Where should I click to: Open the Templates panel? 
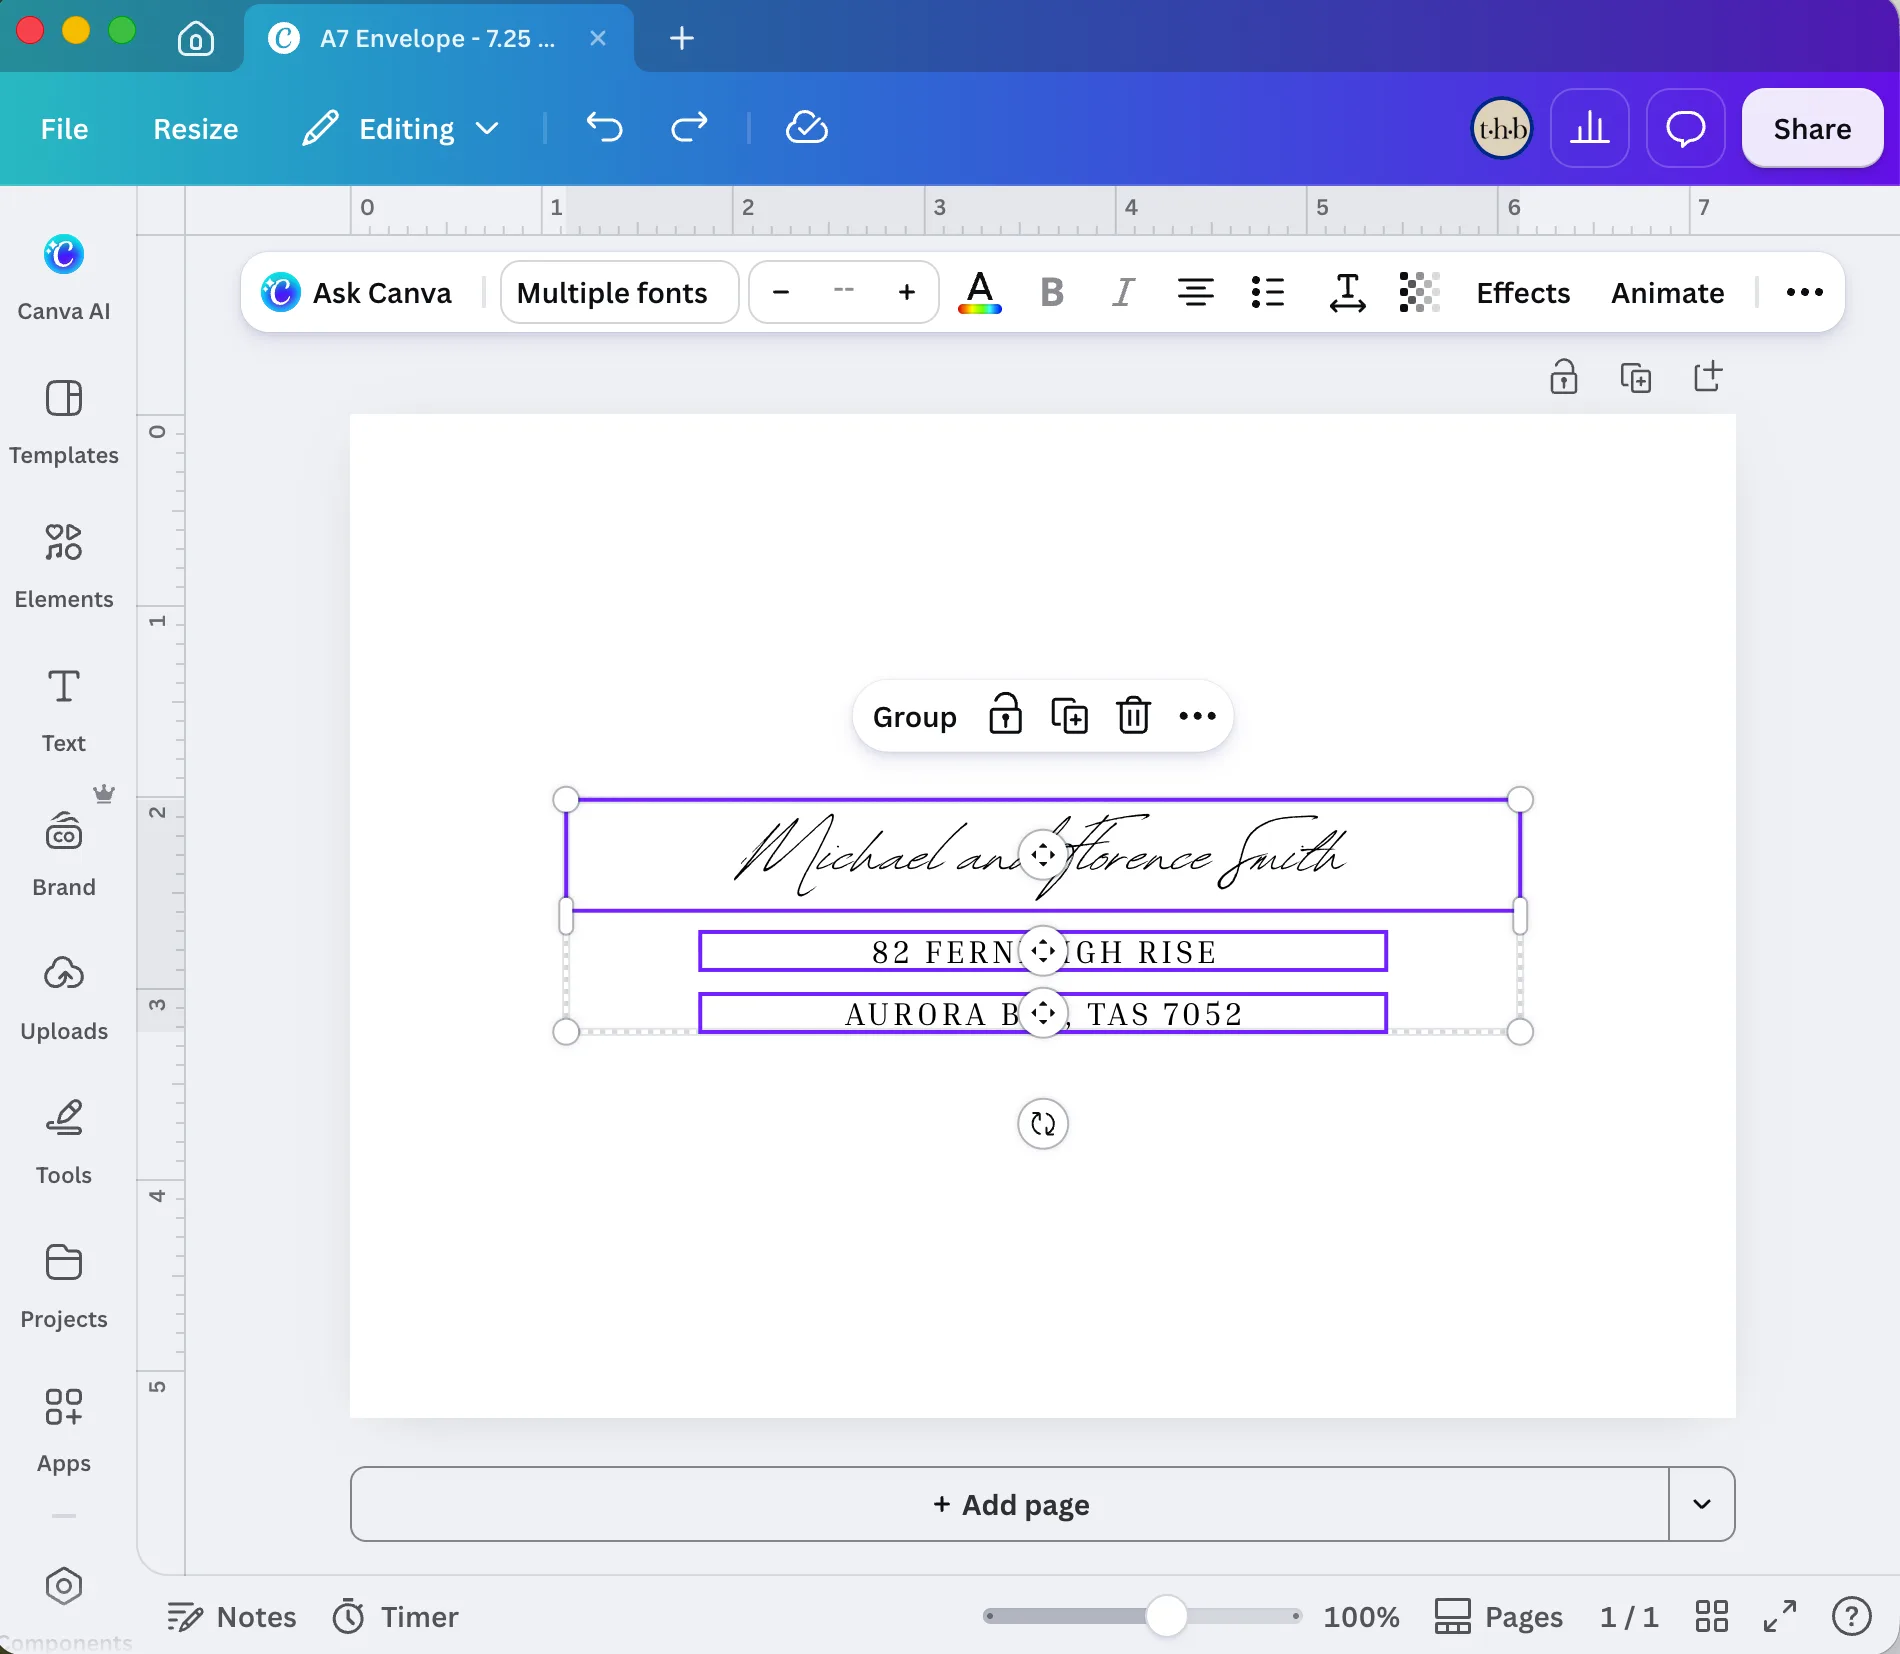point(64,422)
